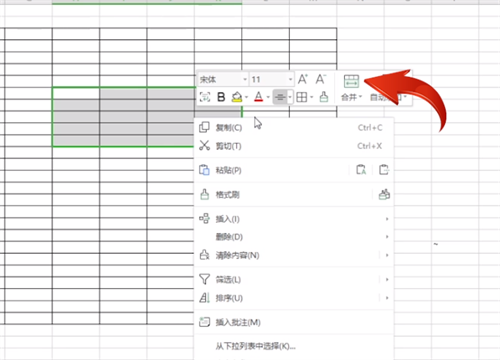Click the Merge cells icon
This screenshot has width=500, height=360.
click(x=351, y=81)
